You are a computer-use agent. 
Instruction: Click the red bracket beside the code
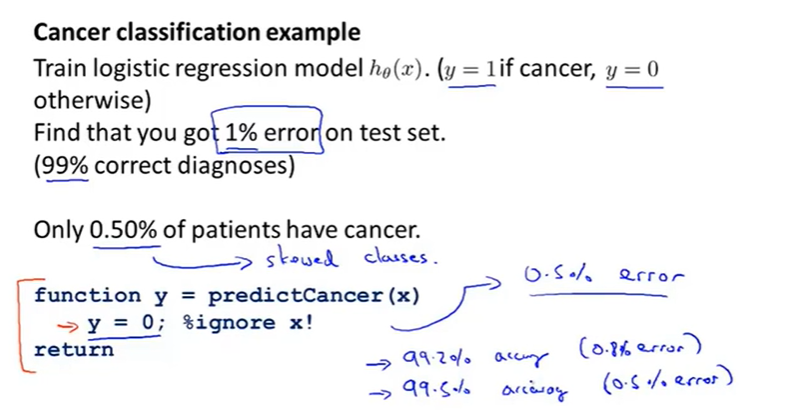click(25, 325)
